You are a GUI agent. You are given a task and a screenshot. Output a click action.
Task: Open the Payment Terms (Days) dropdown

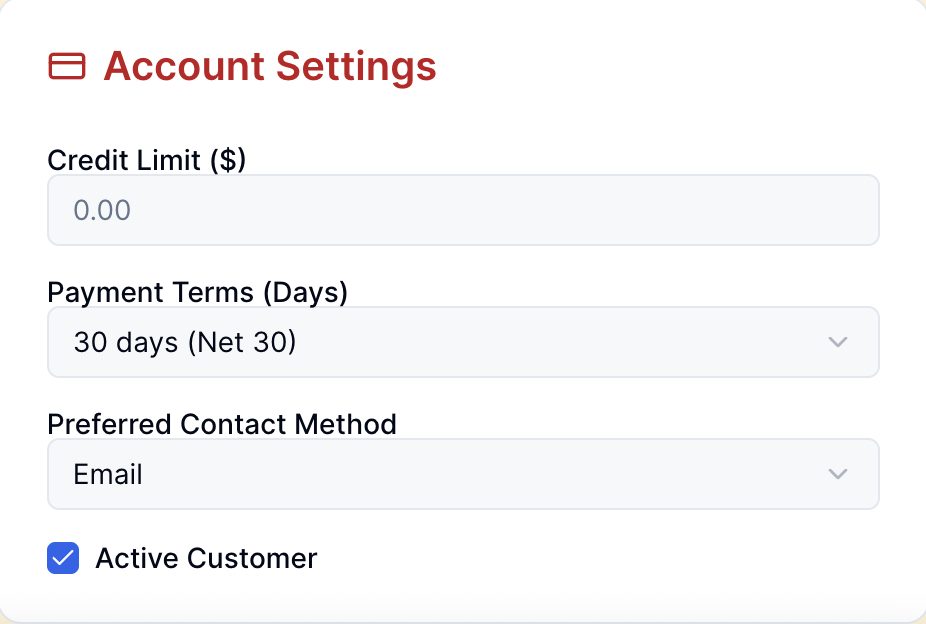coord(463,343)
